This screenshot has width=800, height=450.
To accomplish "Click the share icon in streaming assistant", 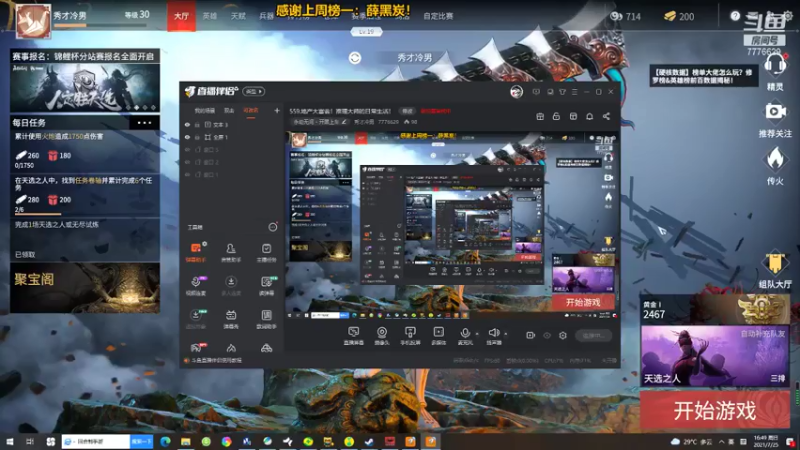I will click(606, 116).
